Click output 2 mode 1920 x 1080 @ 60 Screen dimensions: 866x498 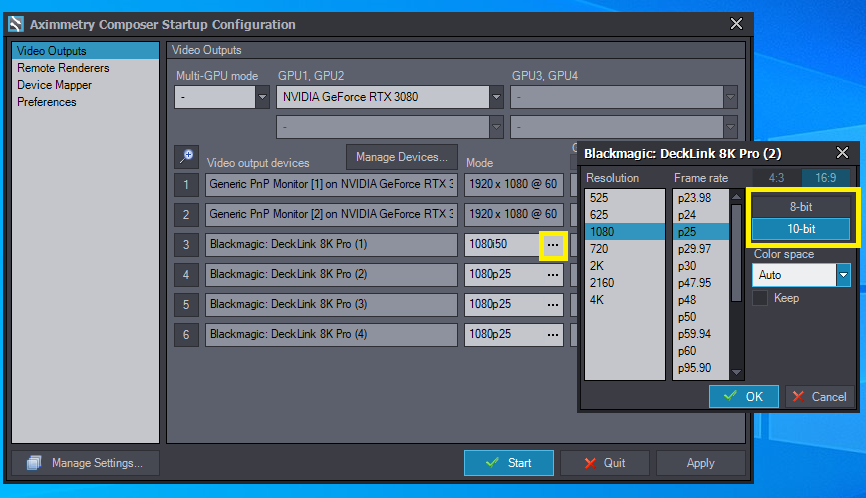[514, 214]
